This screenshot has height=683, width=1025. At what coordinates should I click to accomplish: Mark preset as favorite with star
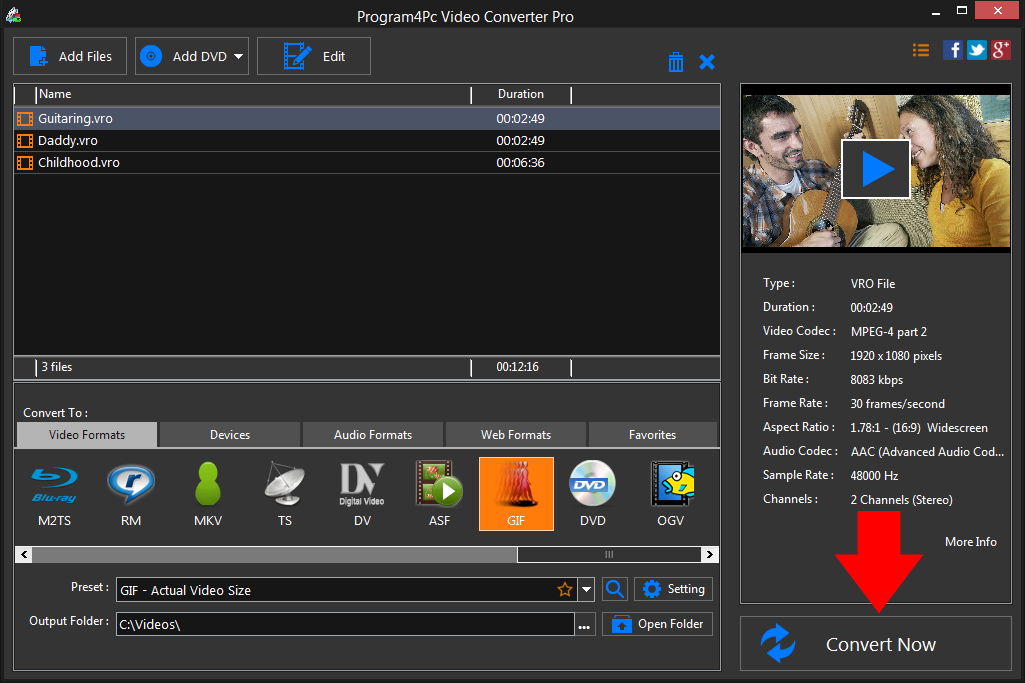pos(565,590)
